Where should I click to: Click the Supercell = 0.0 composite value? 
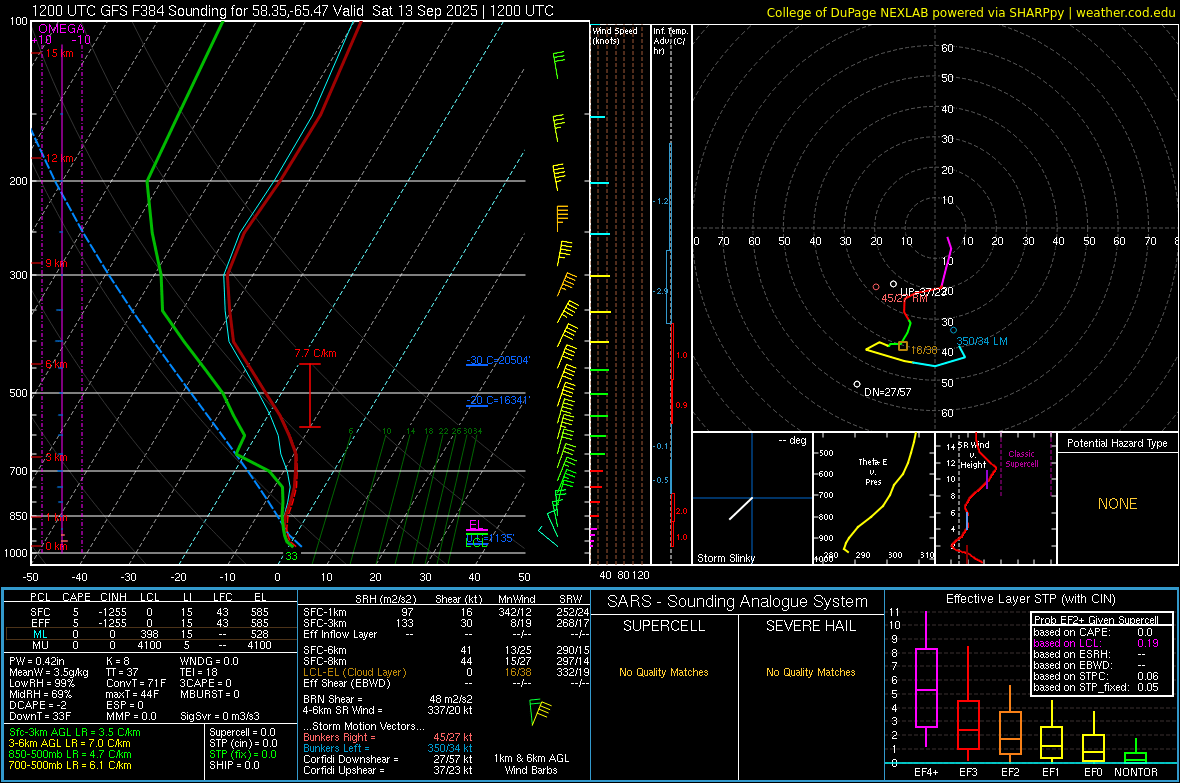click(242, 732)
